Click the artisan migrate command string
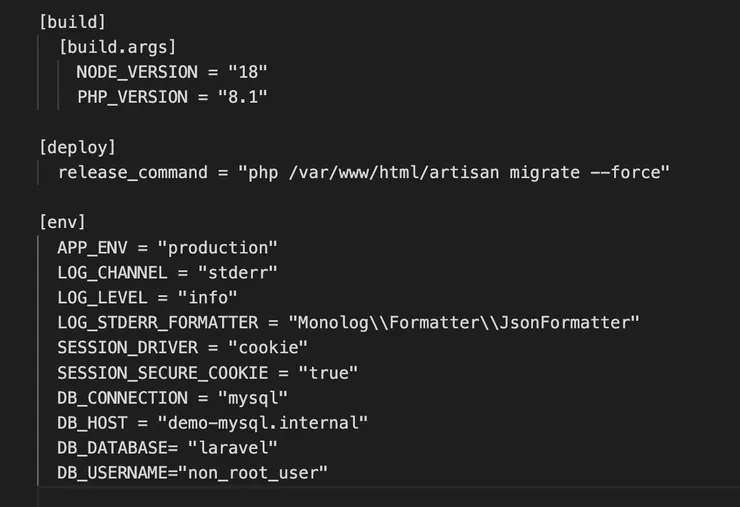The image size is (740, 507). tap(453, 172)
